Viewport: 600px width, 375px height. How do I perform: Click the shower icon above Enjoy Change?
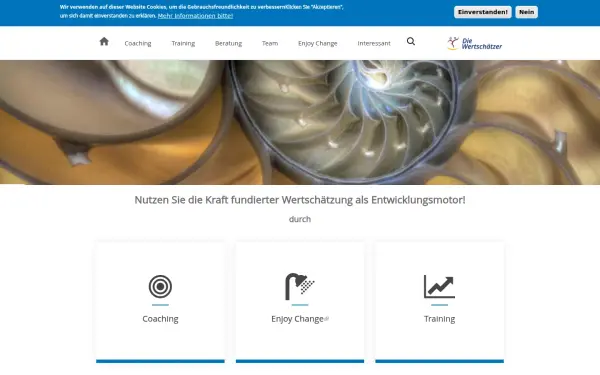300,286
